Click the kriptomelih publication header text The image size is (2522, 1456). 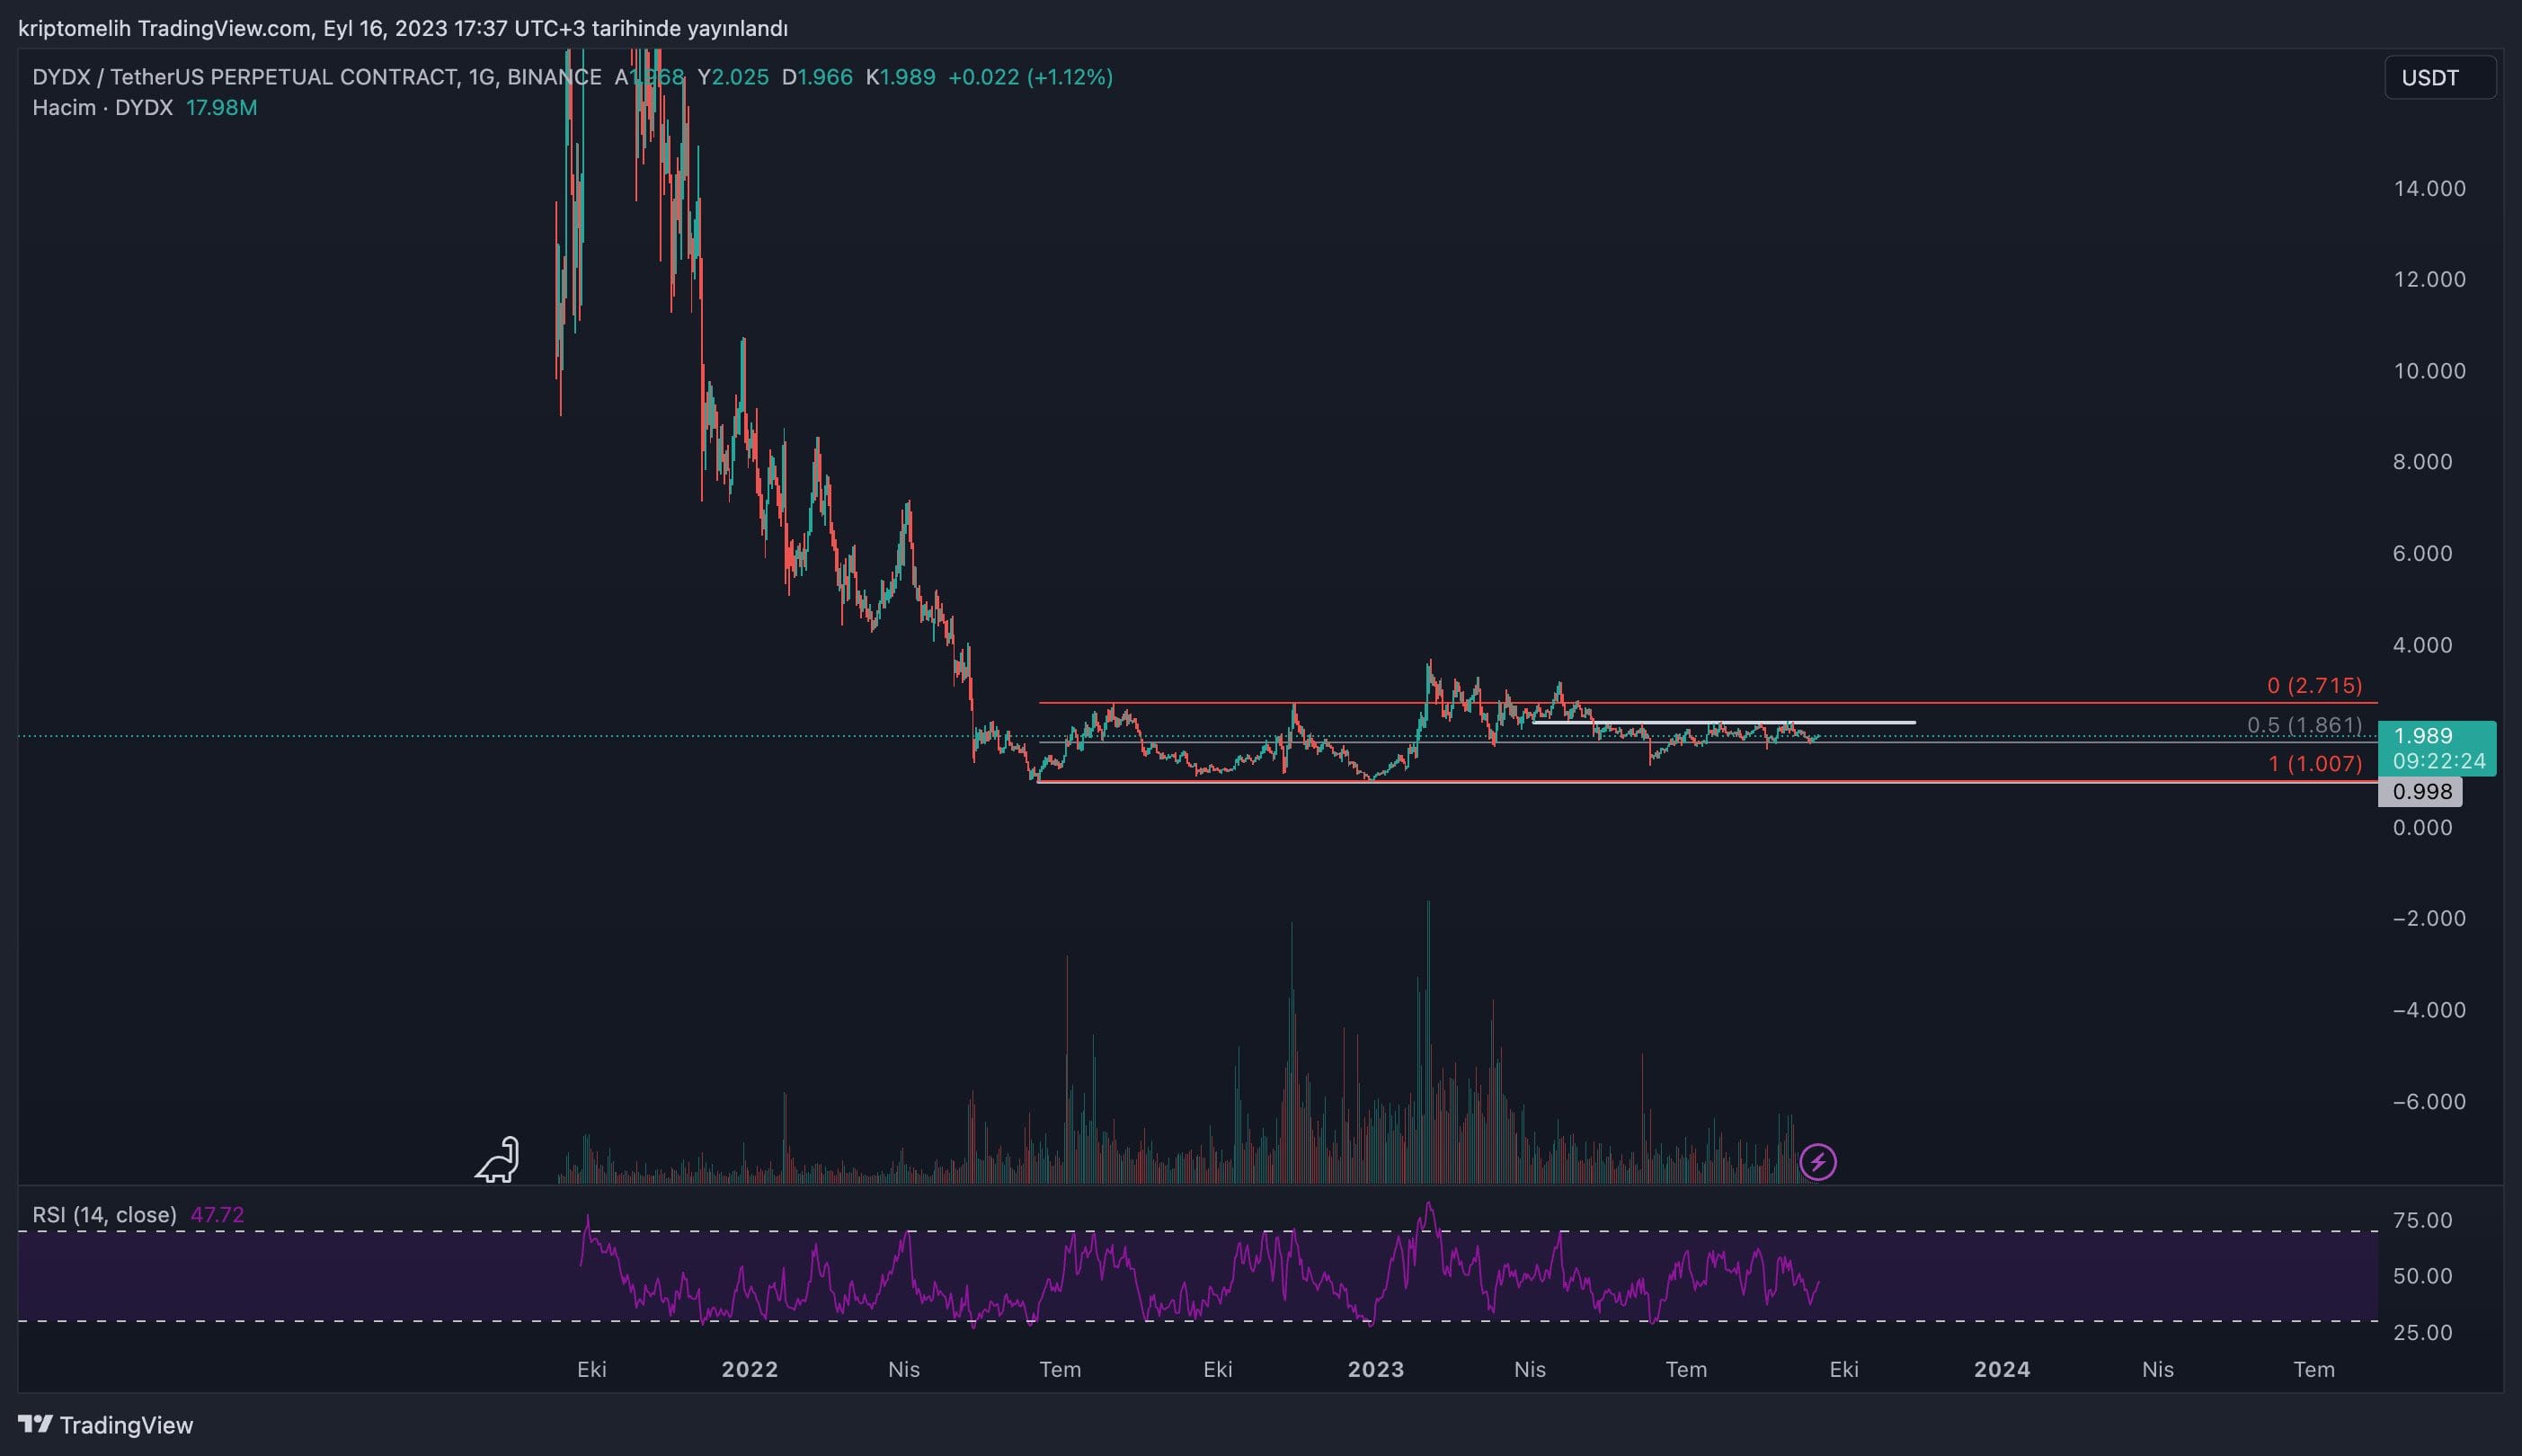pyautogui.click(x=403, y=28)
